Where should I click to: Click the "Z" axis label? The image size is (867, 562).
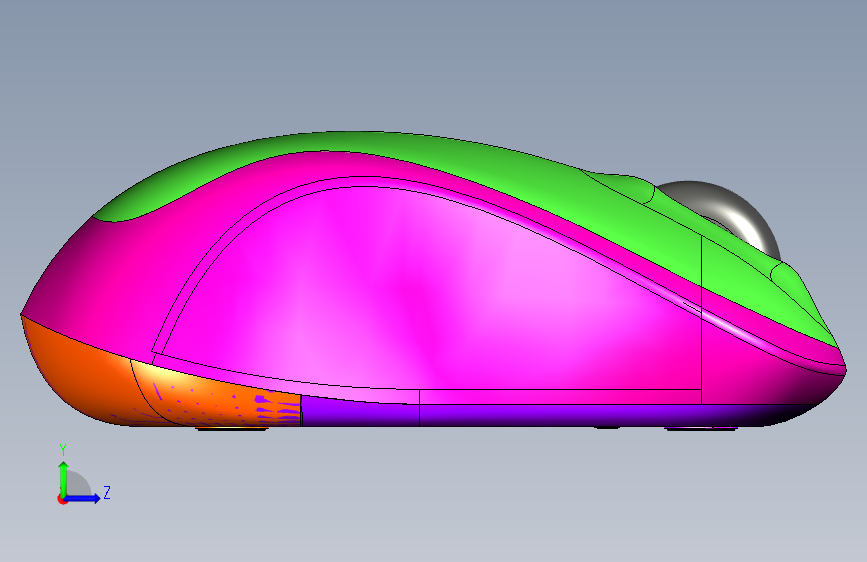(x=107, y=492)
